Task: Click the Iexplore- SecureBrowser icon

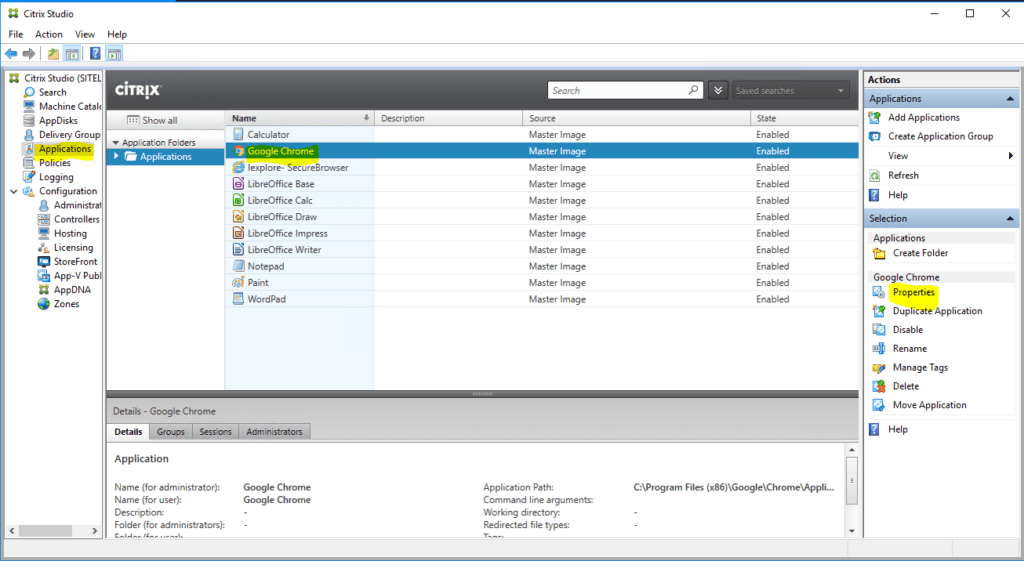Action: click(238, 167)
